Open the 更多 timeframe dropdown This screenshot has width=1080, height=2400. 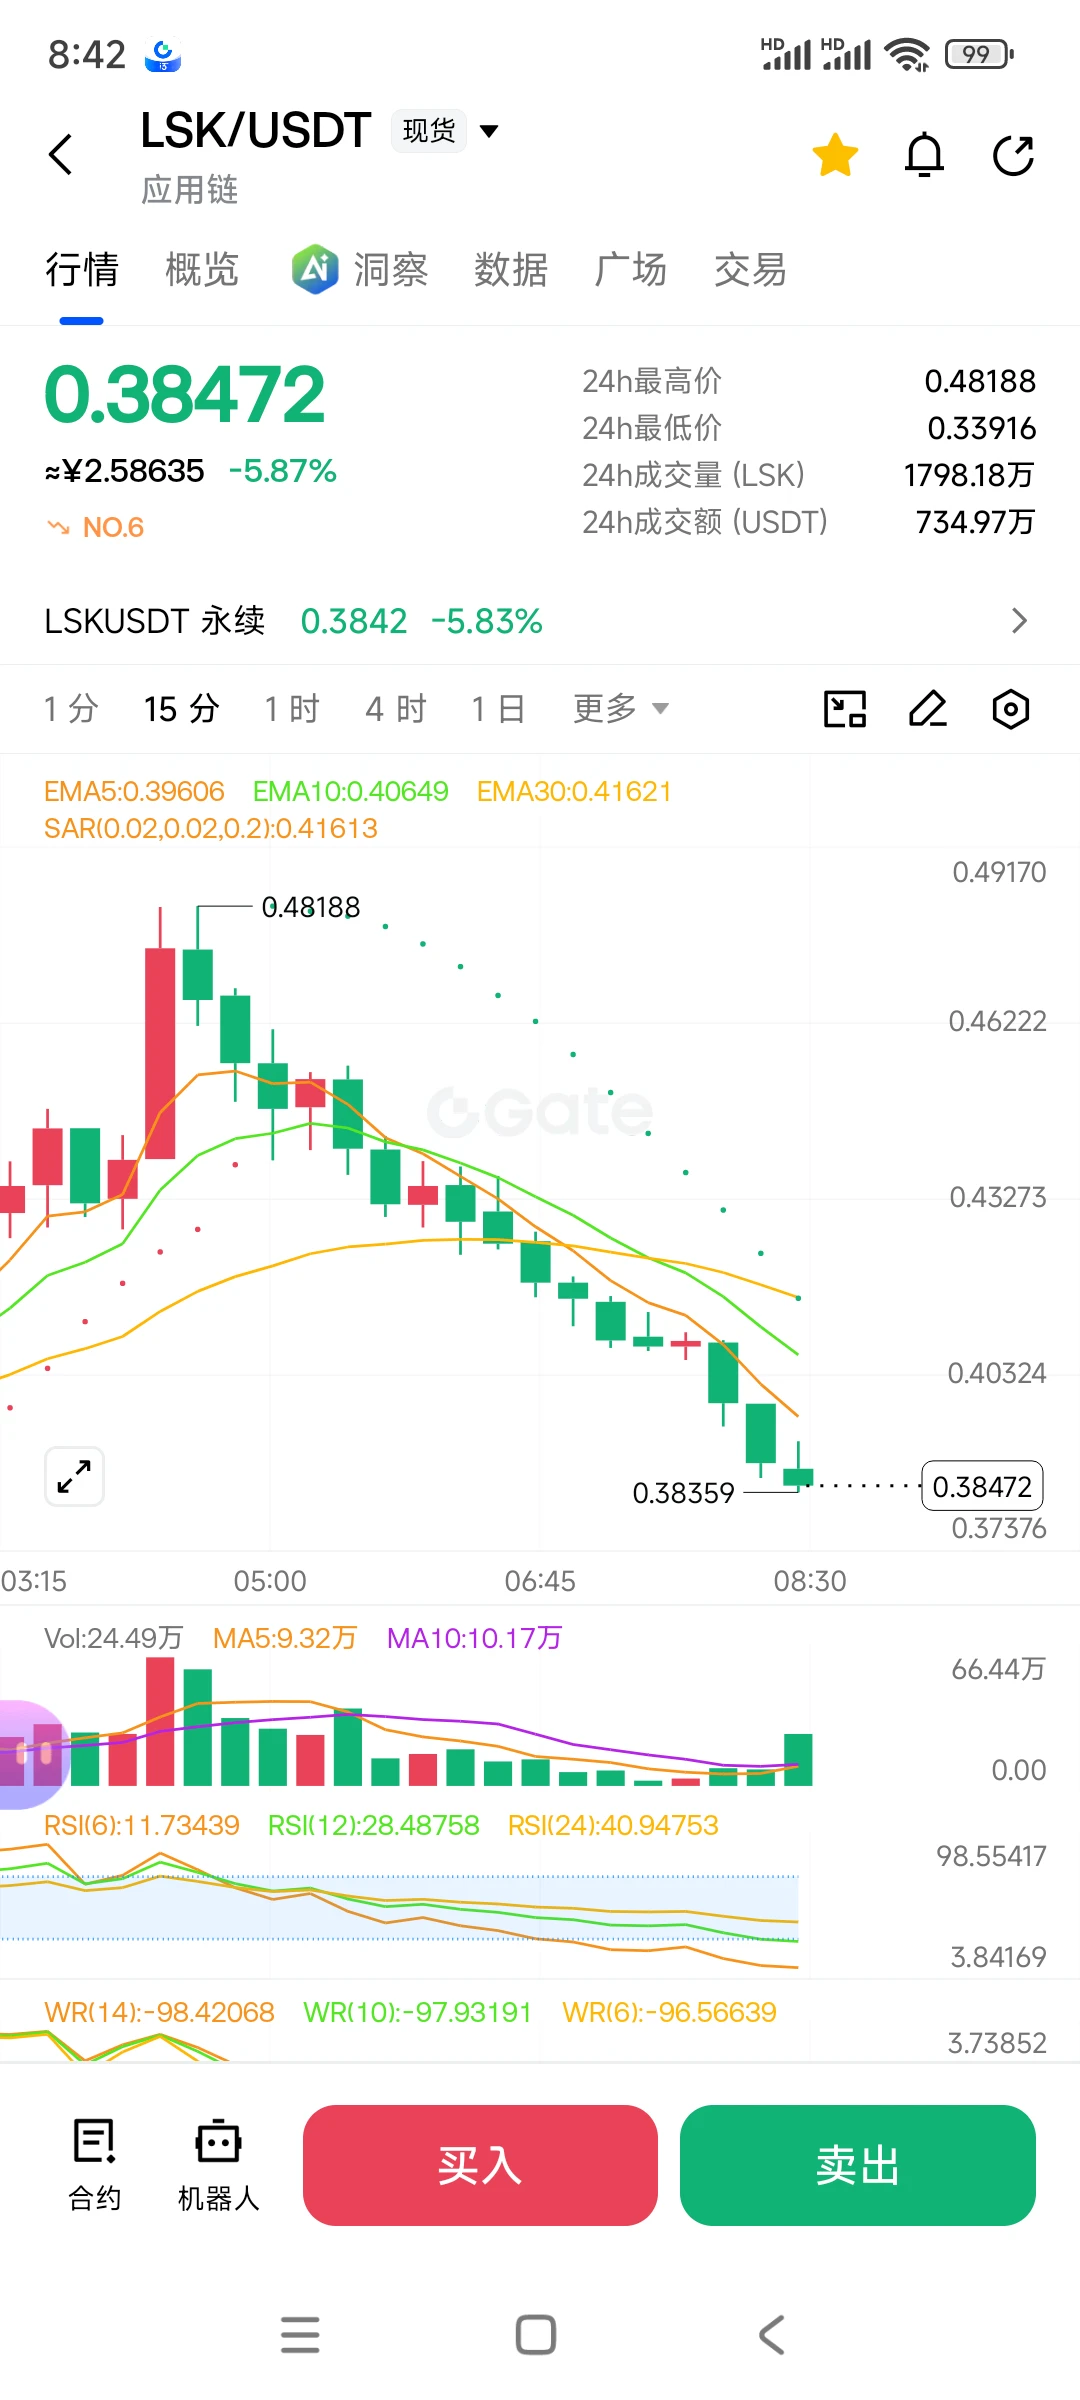point(620,709)
